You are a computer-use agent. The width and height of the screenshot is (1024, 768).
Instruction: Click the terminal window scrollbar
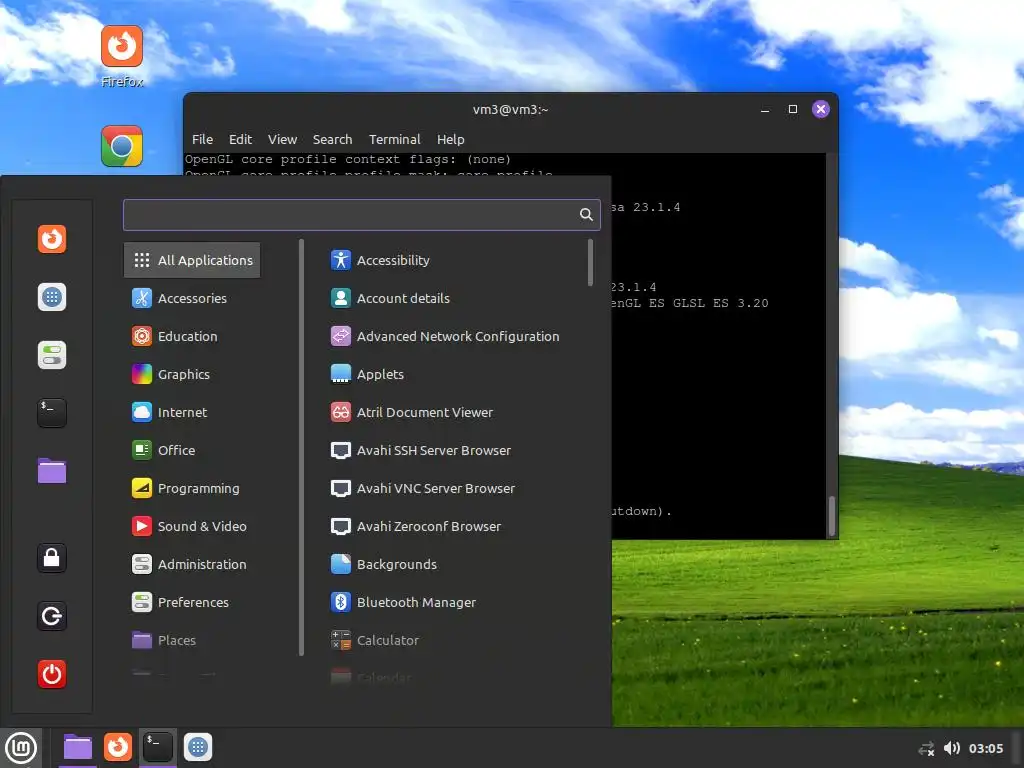point(832,516)
